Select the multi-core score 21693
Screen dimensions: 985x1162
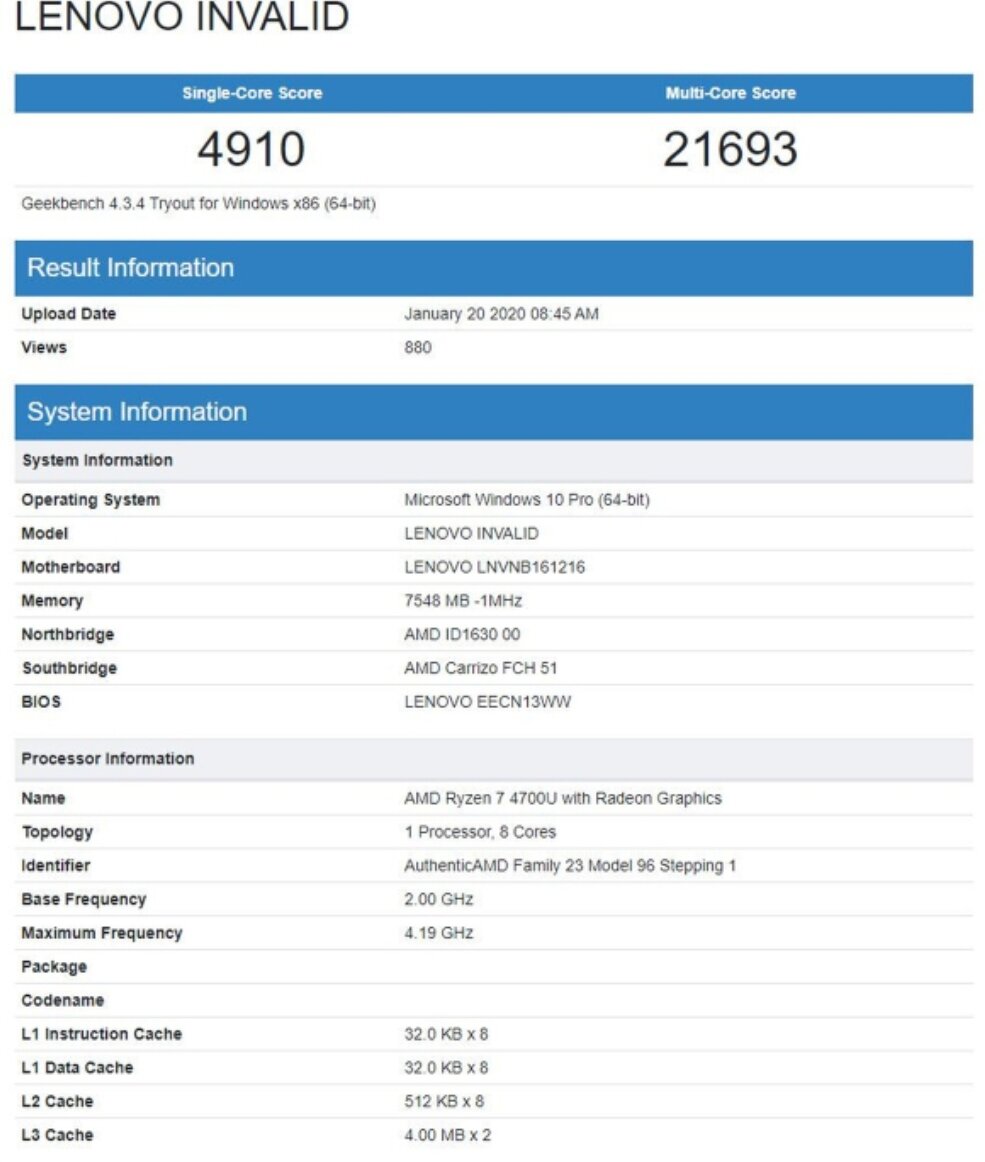[730, 149]
